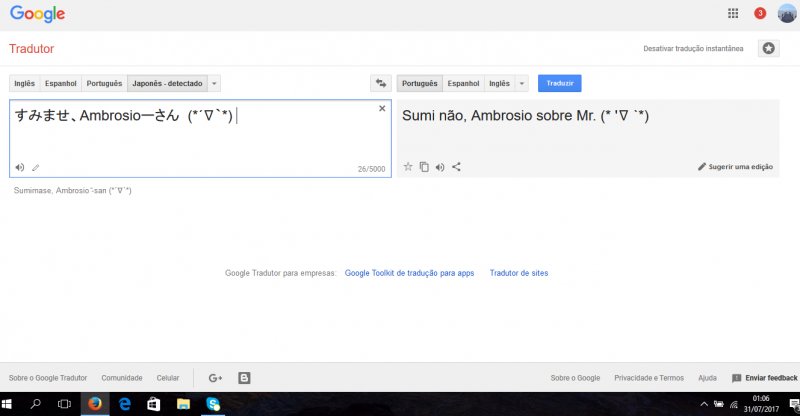Show hidden system tray icons
Viewport: 800px width, 416px height.
pyautogui.click(x=704, y=404)
